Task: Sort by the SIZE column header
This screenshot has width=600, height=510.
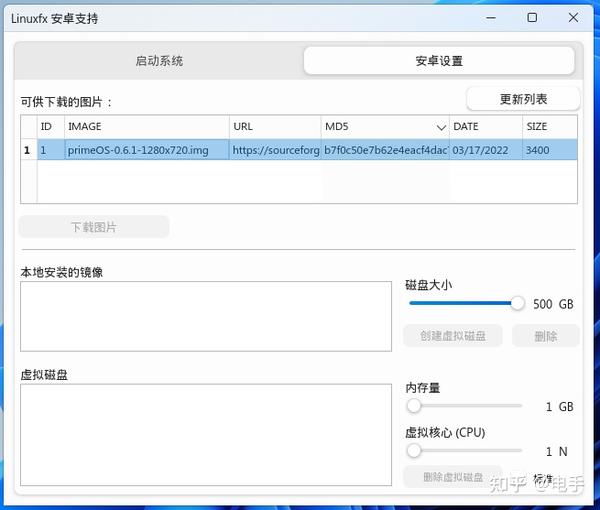Action: coord(550,127)
